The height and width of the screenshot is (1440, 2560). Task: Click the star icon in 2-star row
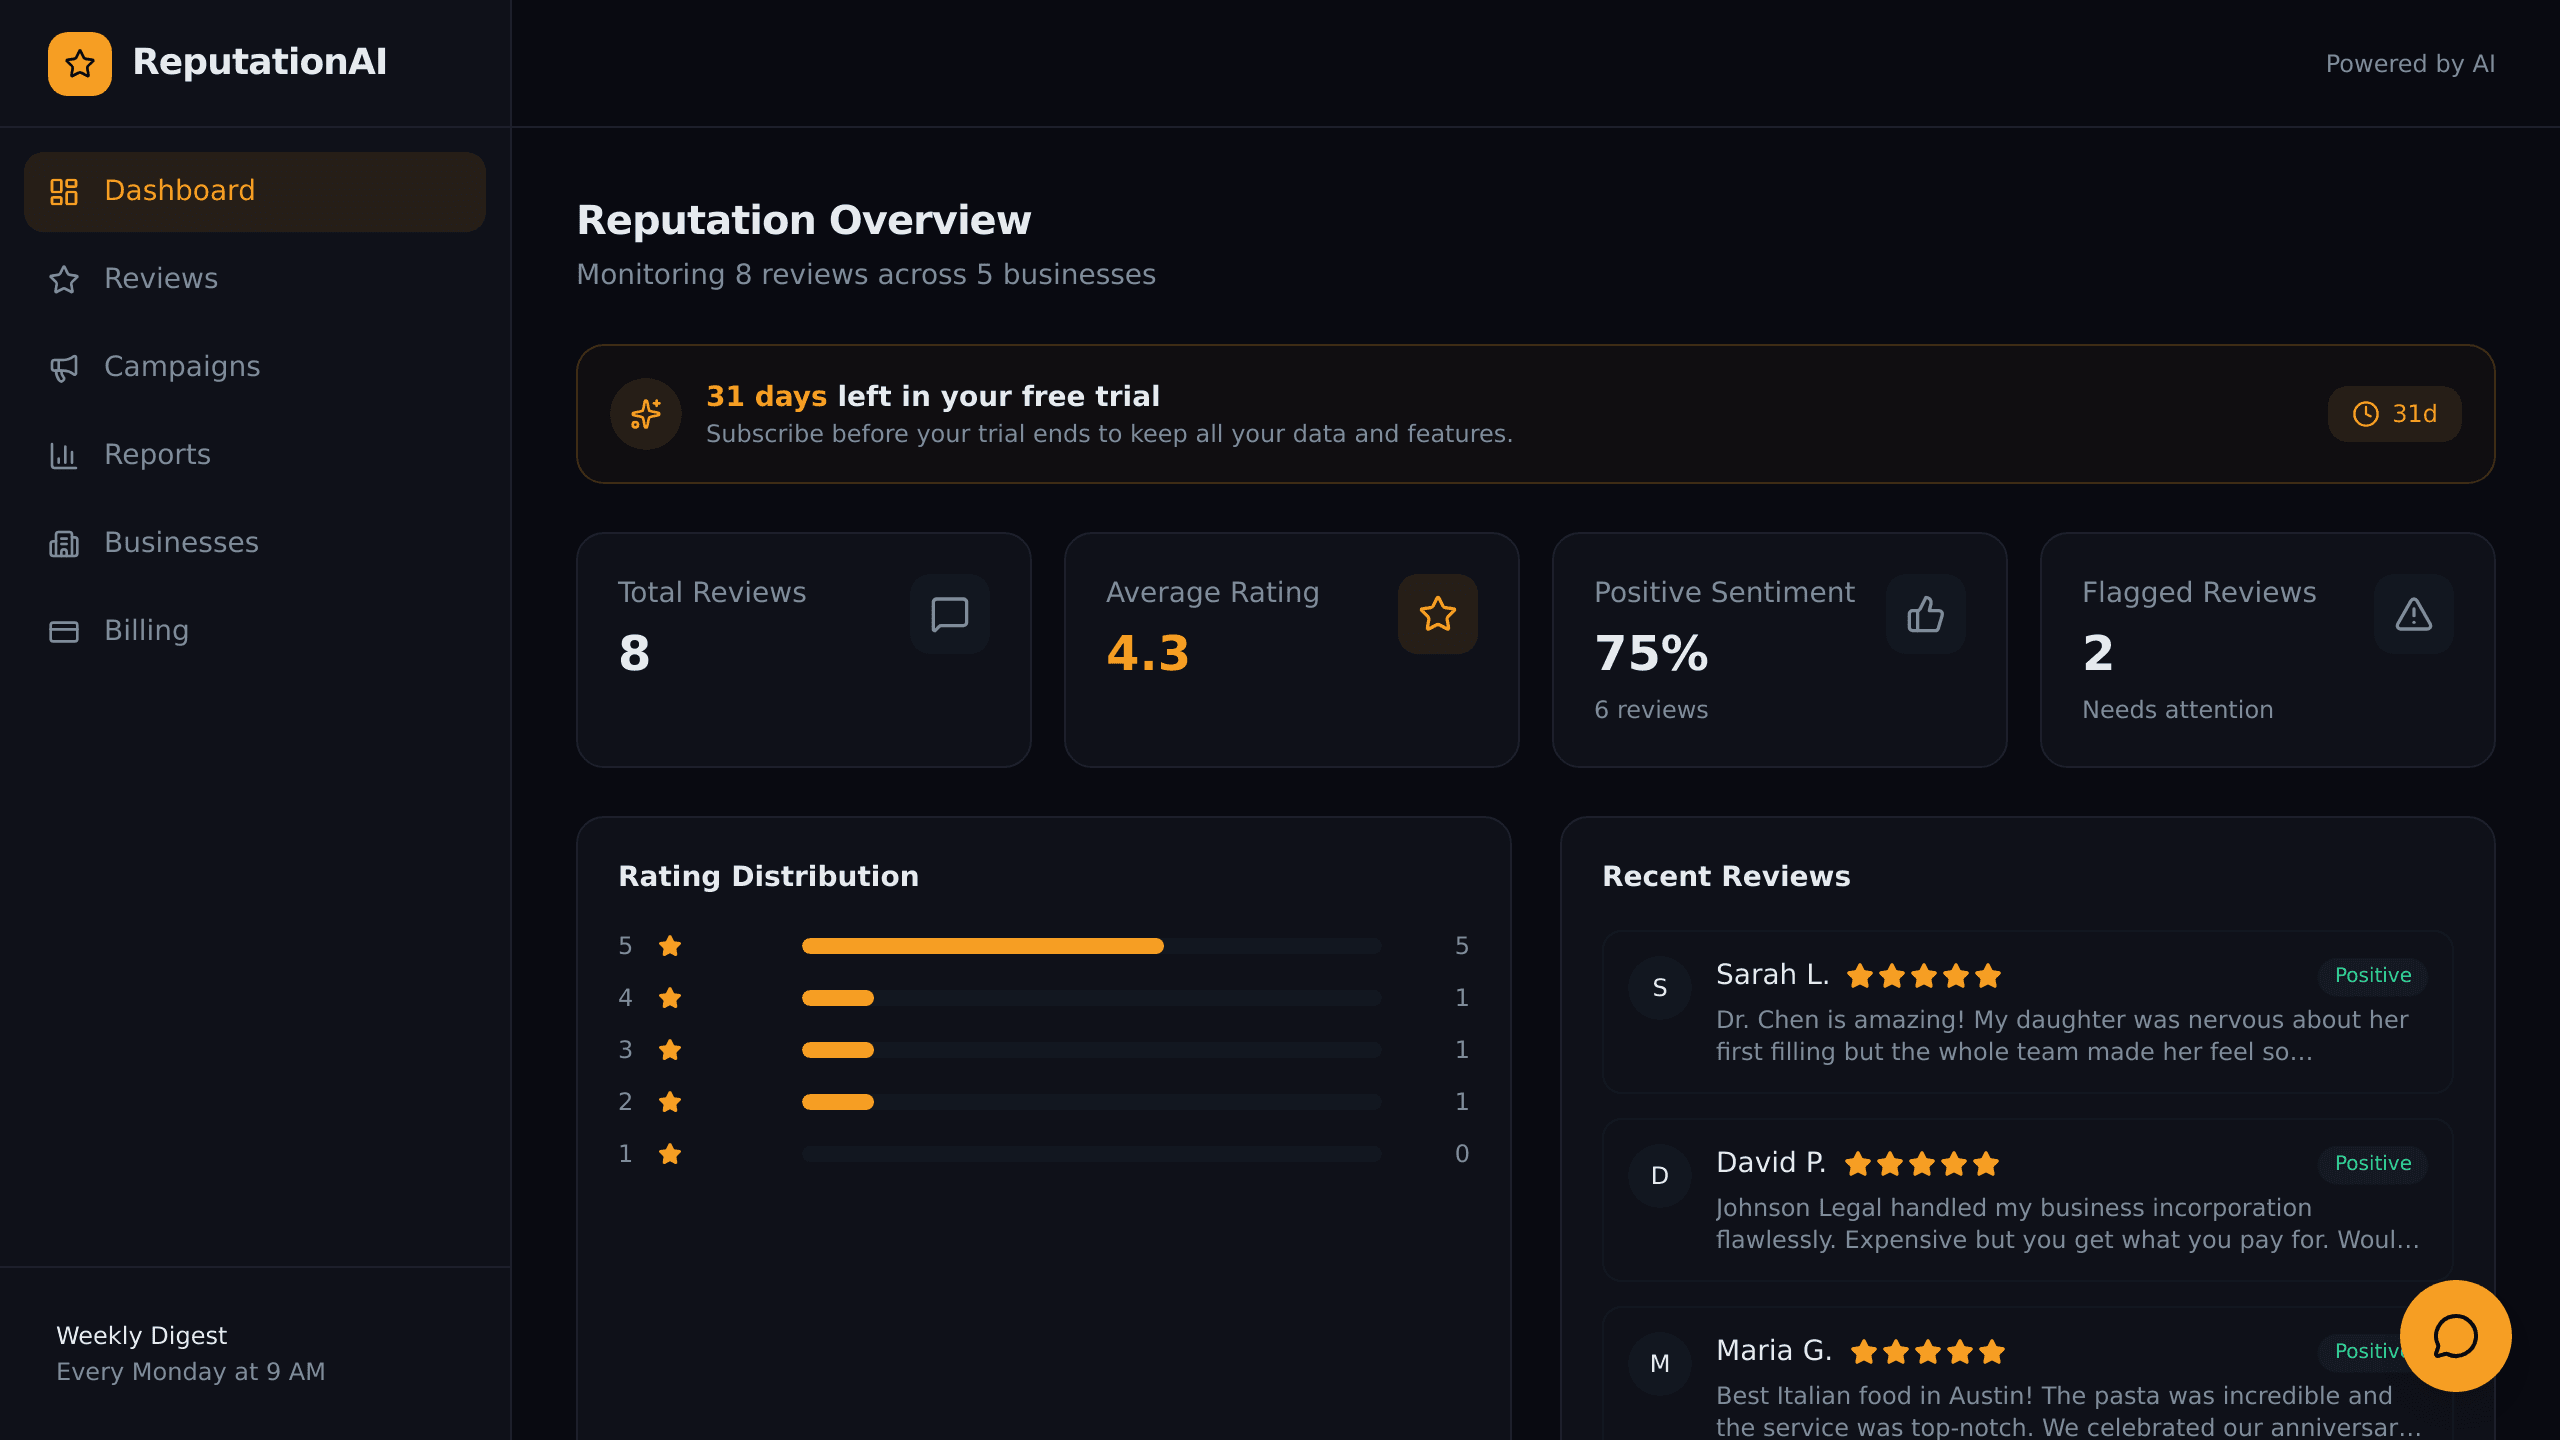click(670, 1102)
